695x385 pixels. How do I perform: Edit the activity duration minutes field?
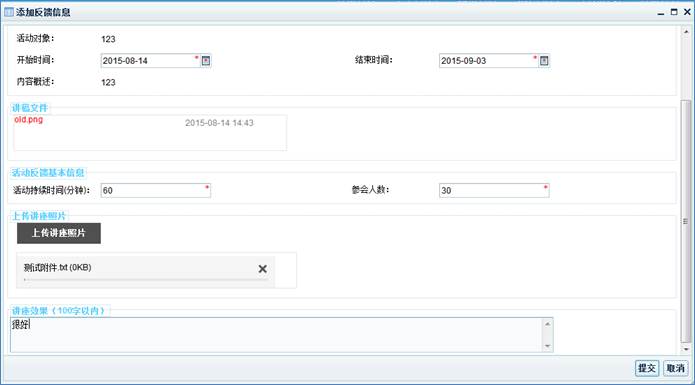point(156,191)
